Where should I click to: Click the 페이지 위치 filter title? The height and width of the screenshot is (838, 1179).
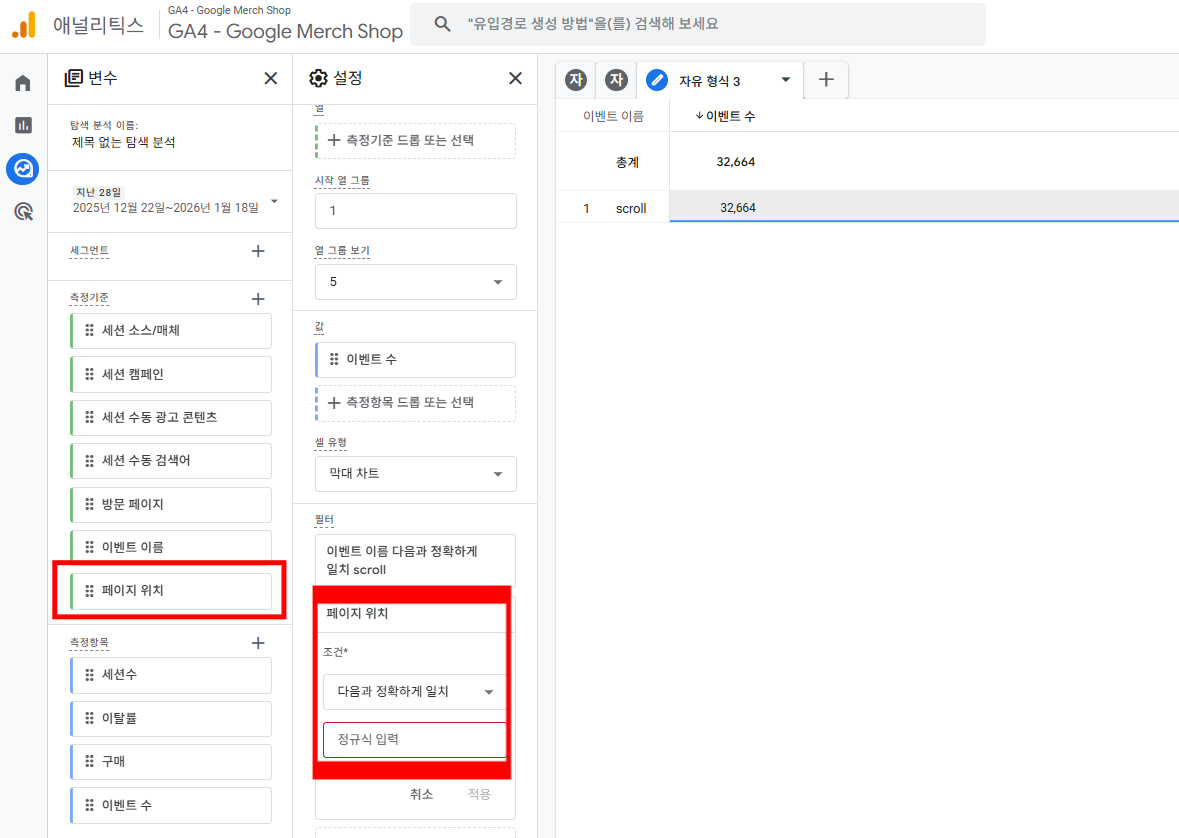coord(357,614)
